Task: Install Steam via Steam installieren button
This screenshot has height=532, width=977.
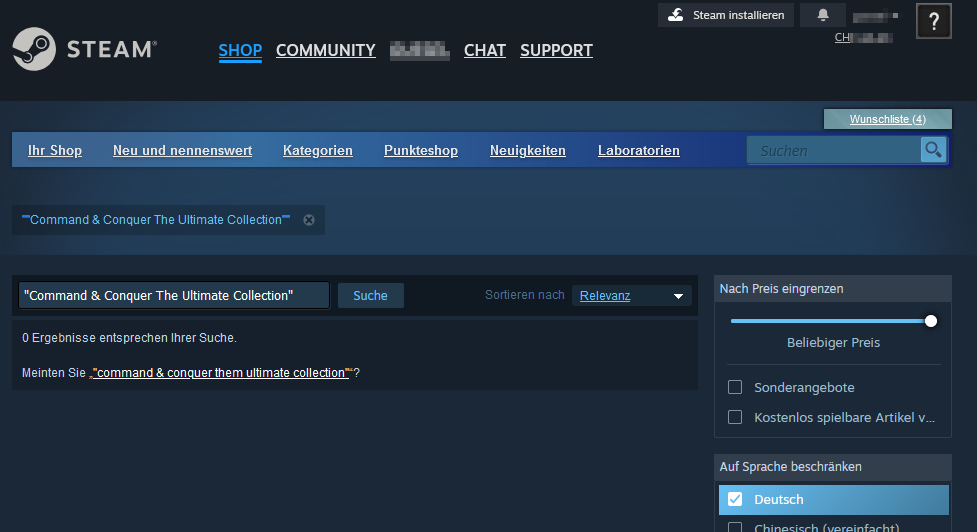Action: (x=726, y=15)
